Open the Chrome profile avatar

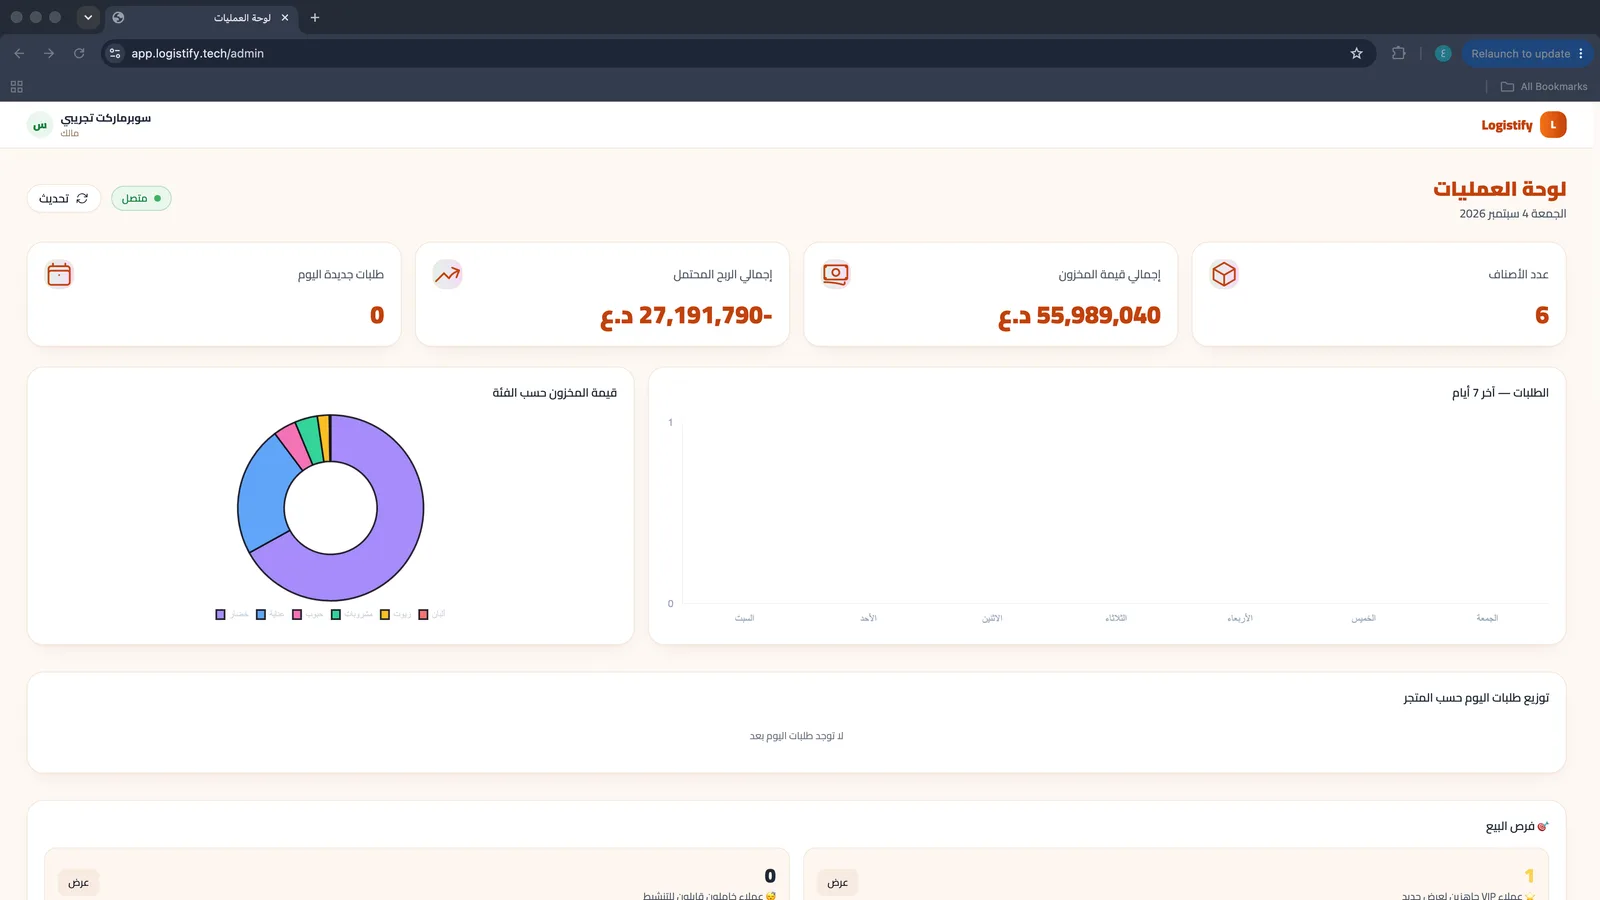1443,53
